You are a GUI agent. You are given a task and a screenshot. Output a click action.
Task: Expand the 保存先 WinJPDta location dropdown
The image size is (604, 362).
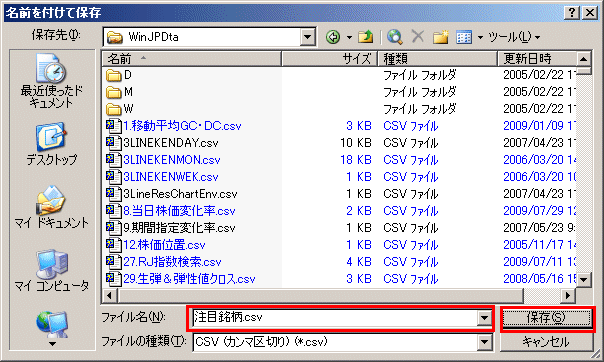307,37
